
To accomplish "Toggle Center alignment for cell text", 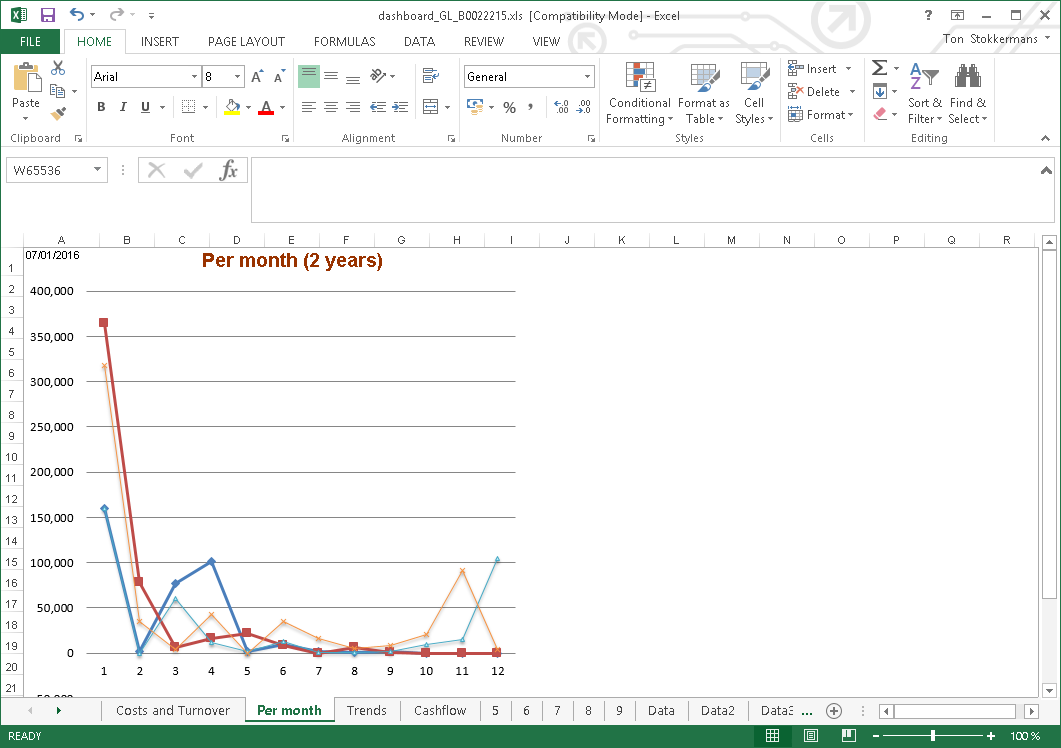I will 331,107.
